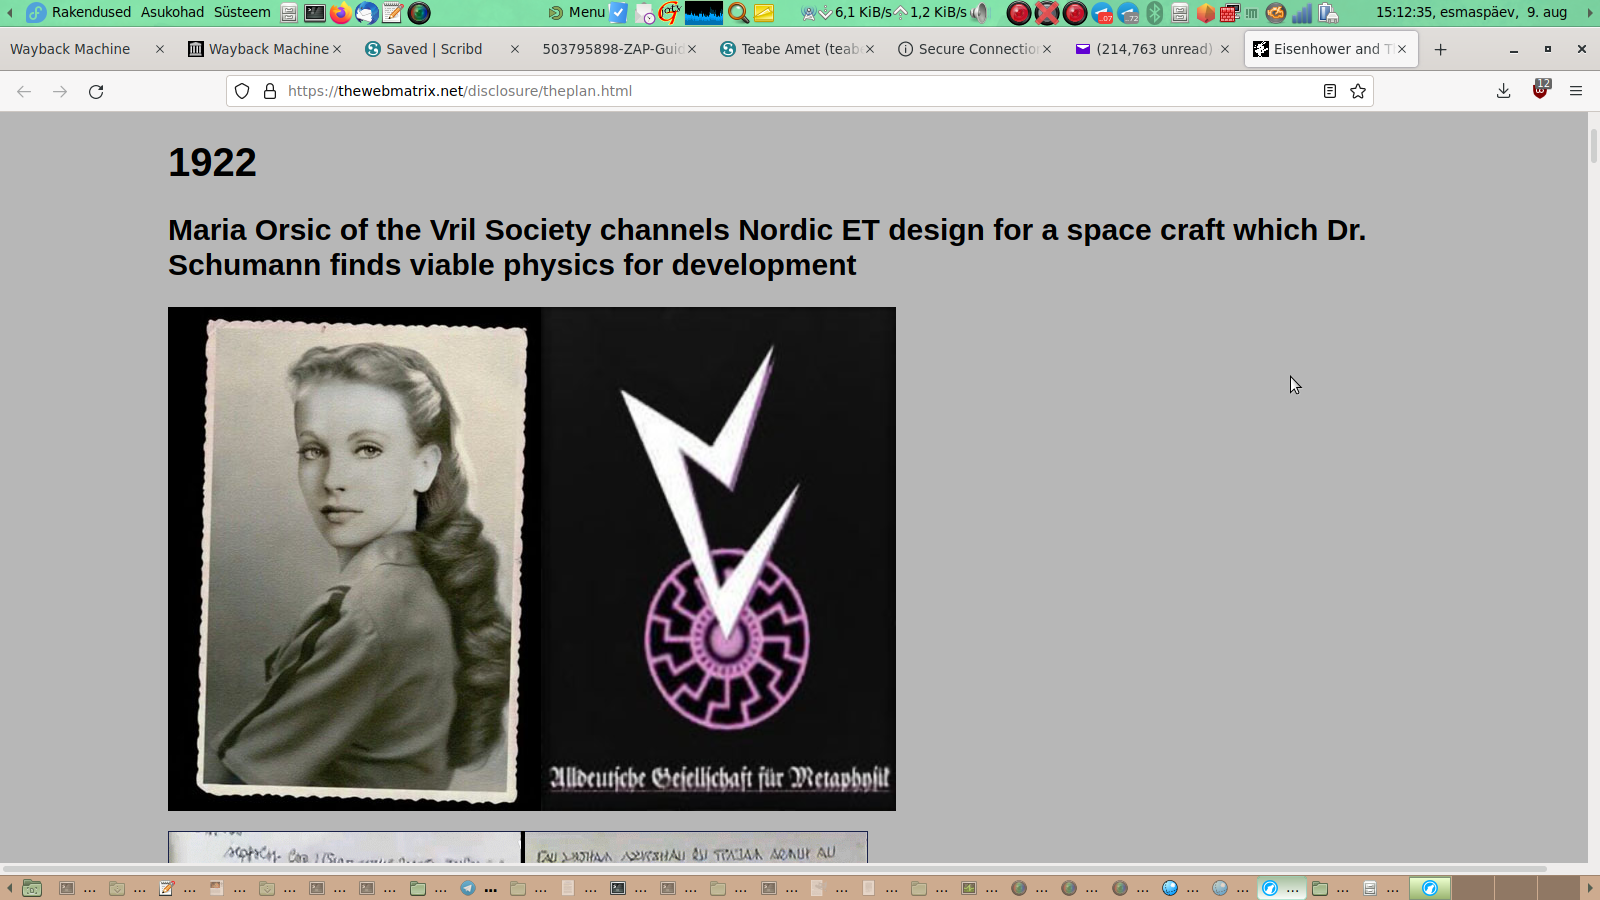Launch Thunderbird from the top panel
This screenshot has width=1600, height=900.
point(367,13)
